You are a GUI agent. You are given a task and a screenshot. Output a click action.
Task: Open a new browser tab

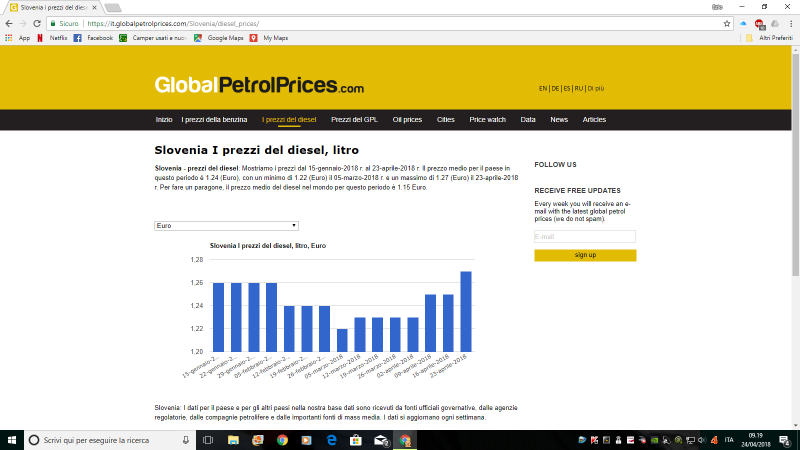coord(113,8)
